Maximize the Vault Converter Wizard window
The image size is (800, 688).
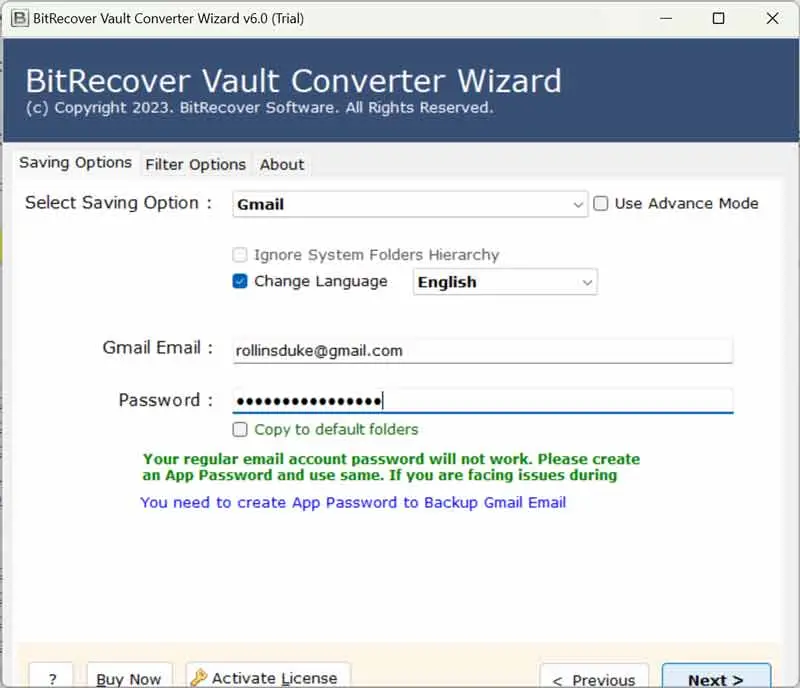click(x=718, y=19)
